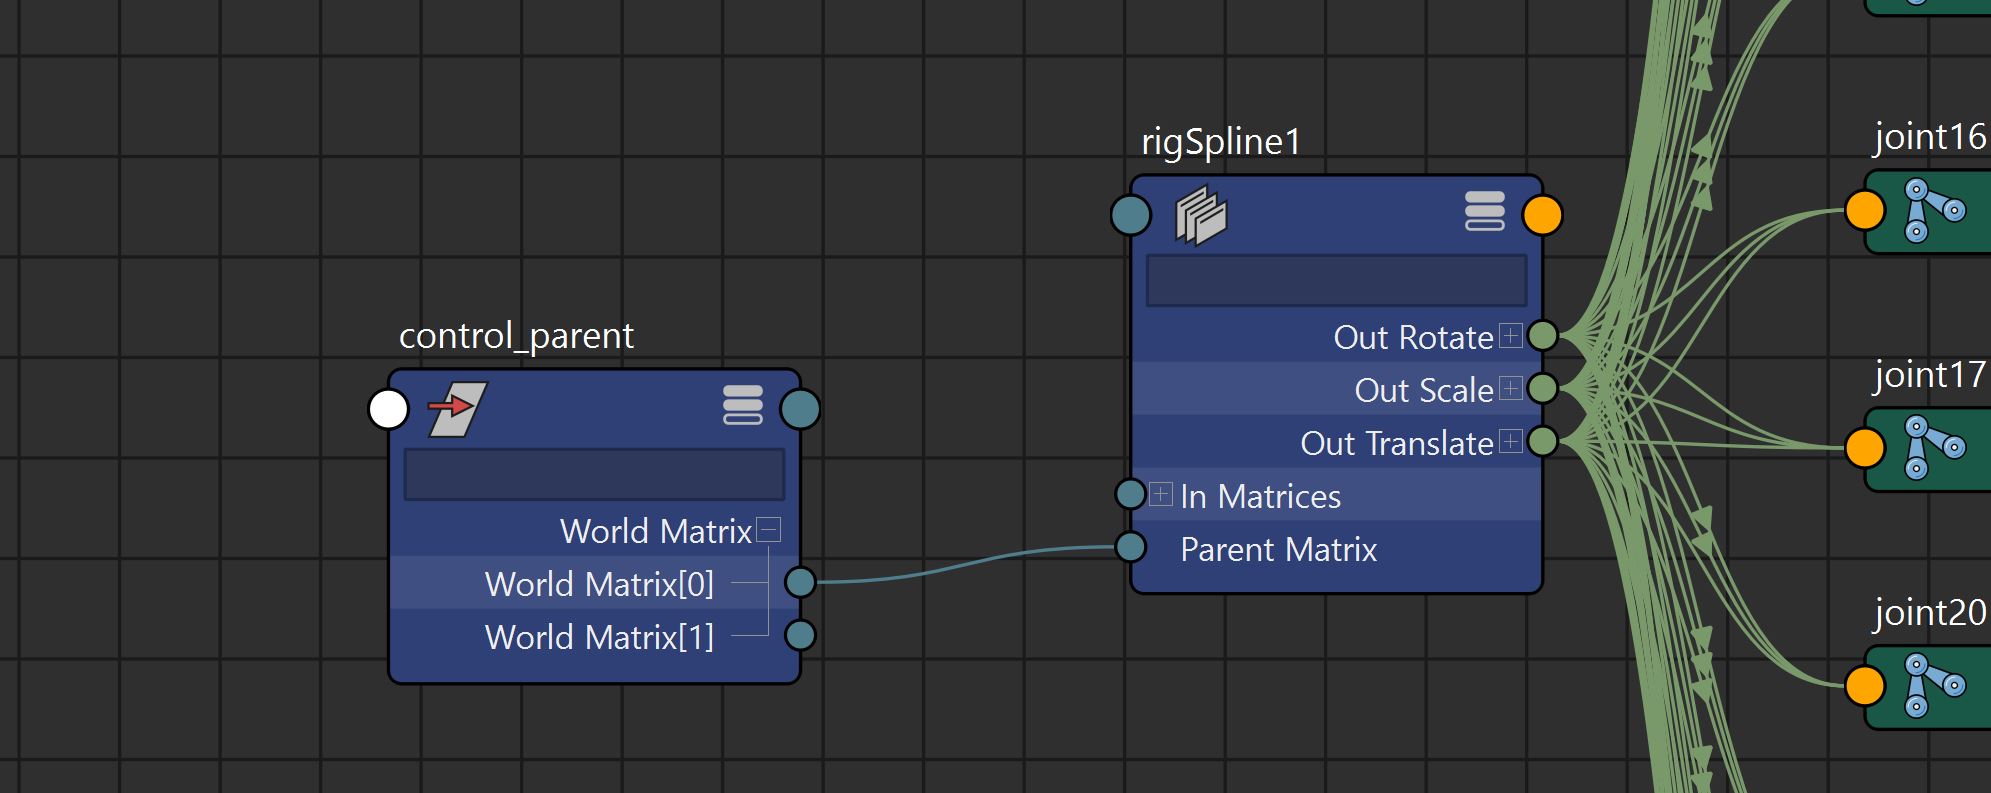Click the joint17 joint icon
Screen dimensions: 1991x793
click(x=1934, y=448)
